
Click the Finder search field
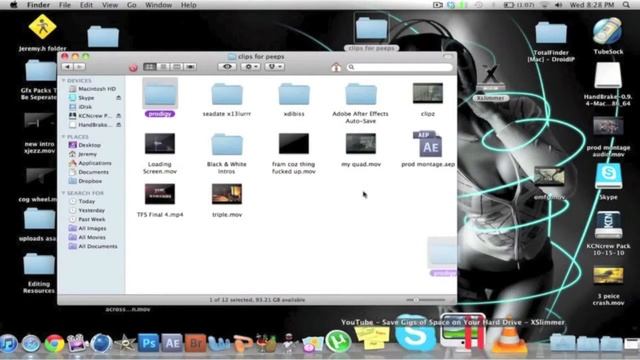(400, 67)
